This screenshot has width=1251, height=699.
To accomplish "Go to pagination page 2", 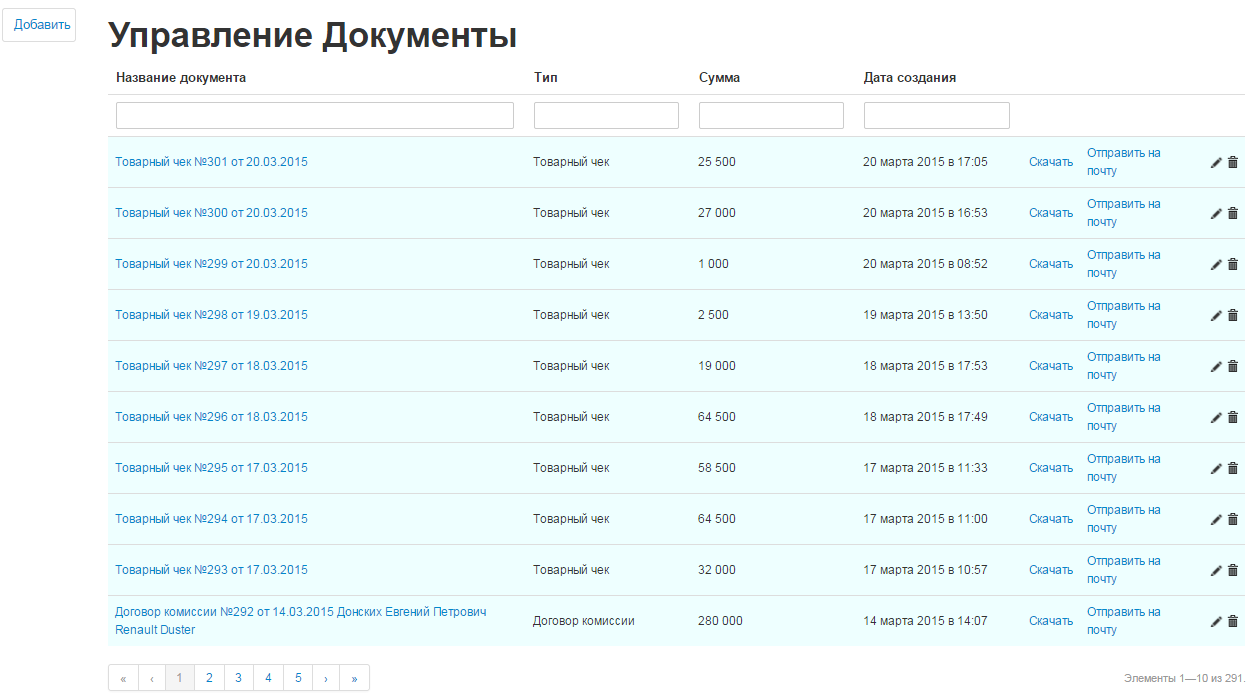I will tap(209, 678).
